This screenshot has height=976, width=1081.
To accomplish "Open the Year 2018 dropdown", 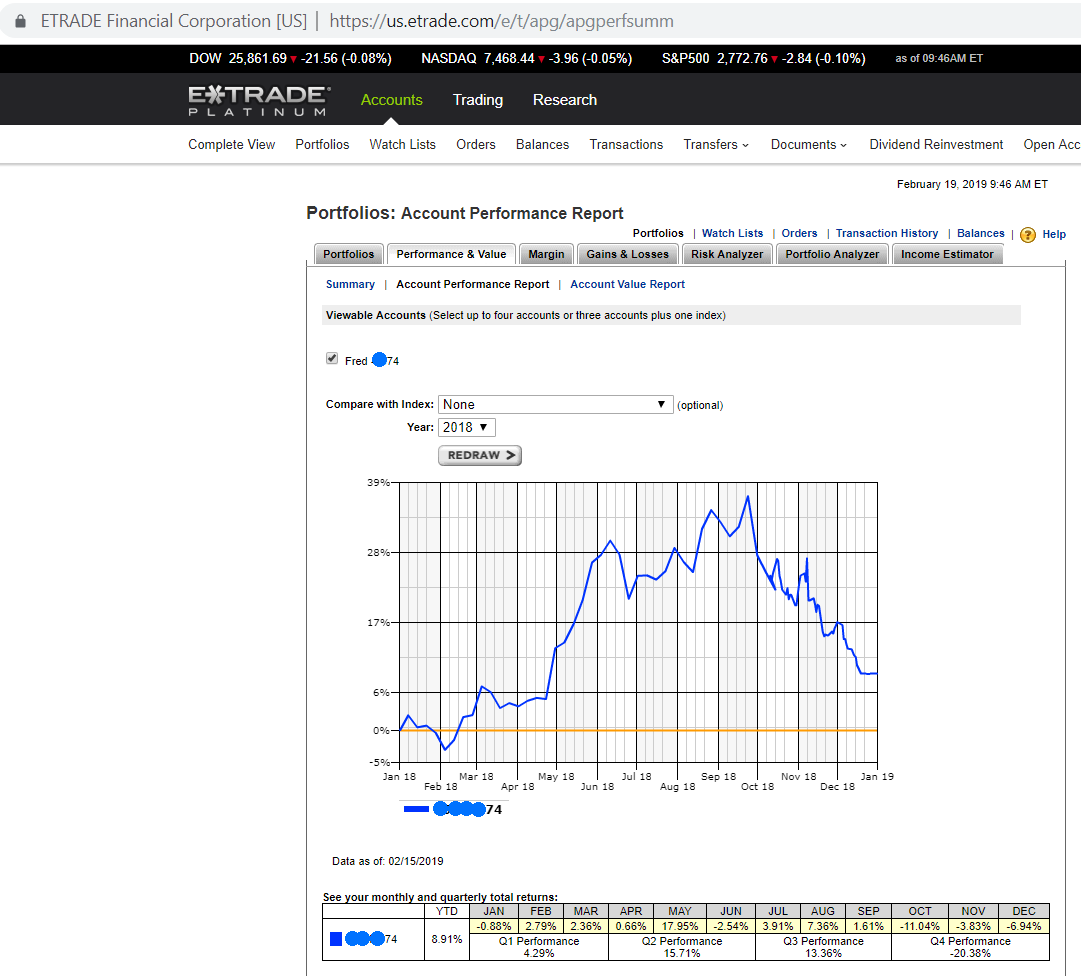I will (466, 427).
